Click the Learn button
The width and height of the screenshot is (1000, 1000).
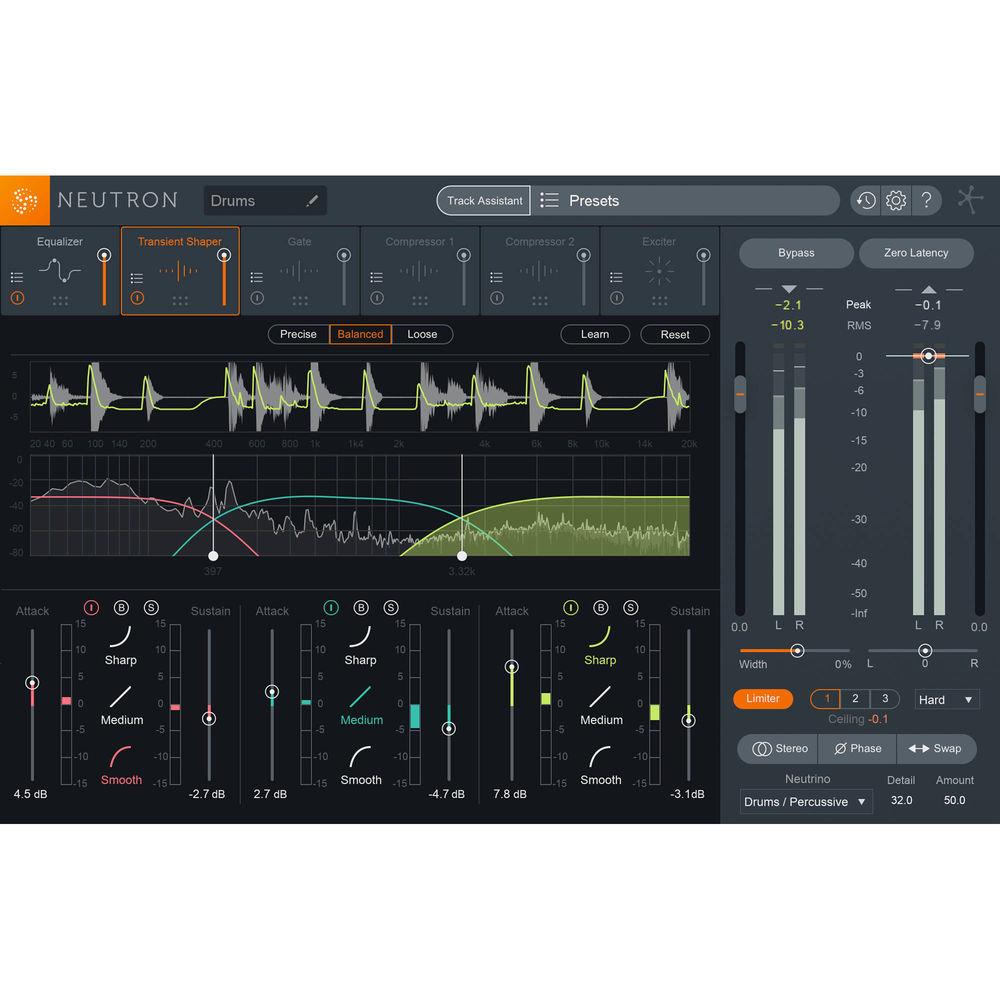click(x=595, y=334)
